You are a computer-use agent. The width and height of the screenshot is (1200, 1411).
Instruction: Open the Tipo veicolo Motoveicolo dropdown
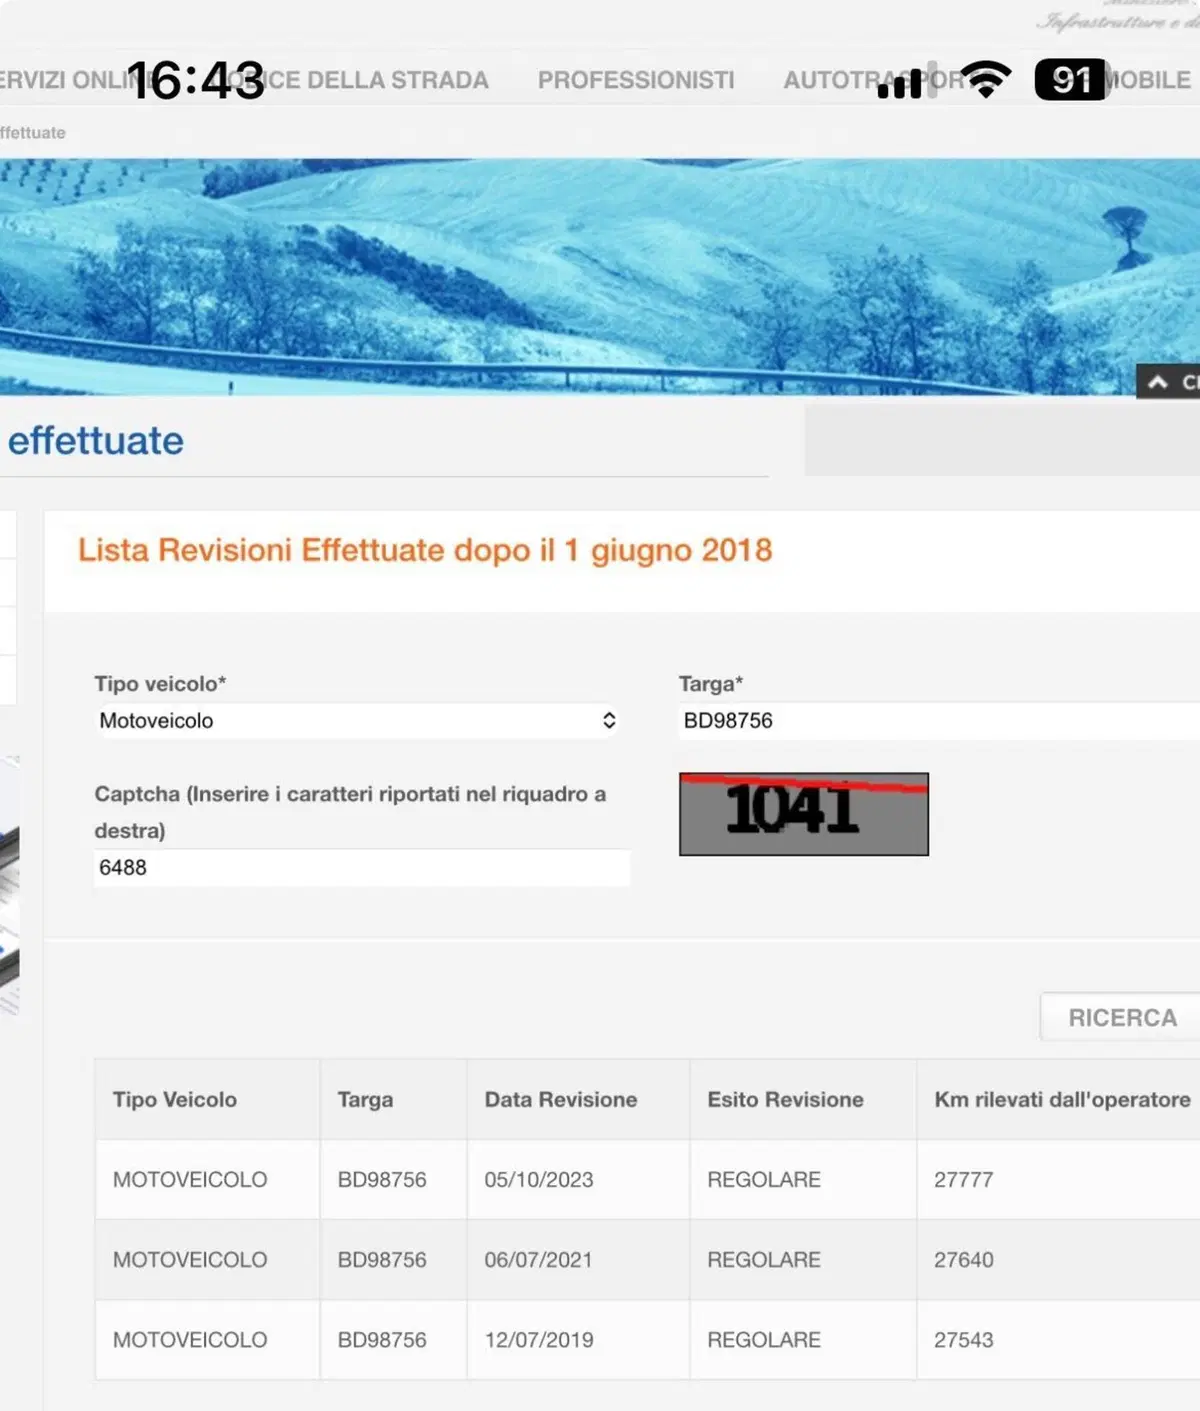point(357,721)
